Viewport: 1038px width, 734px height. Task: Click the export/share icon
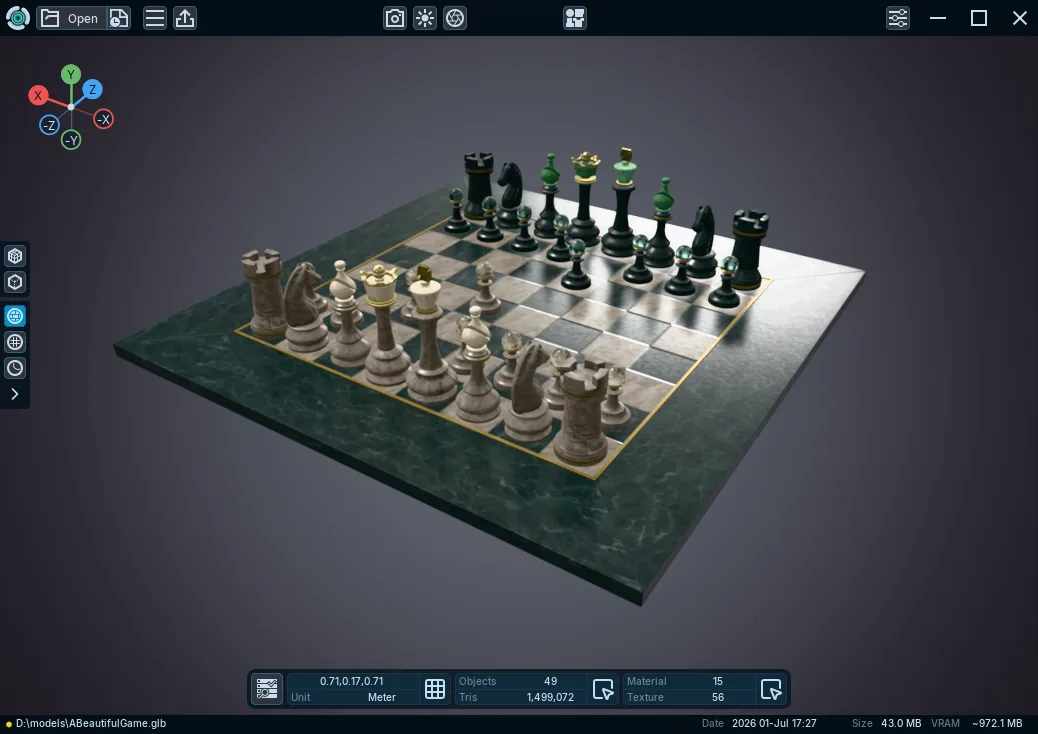[x=185, y=18]
